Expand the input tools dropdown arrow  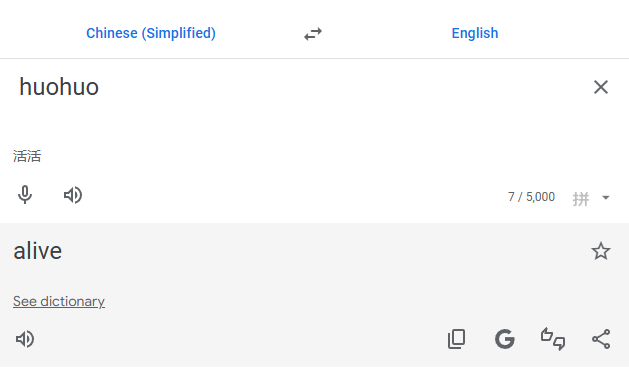606,197
